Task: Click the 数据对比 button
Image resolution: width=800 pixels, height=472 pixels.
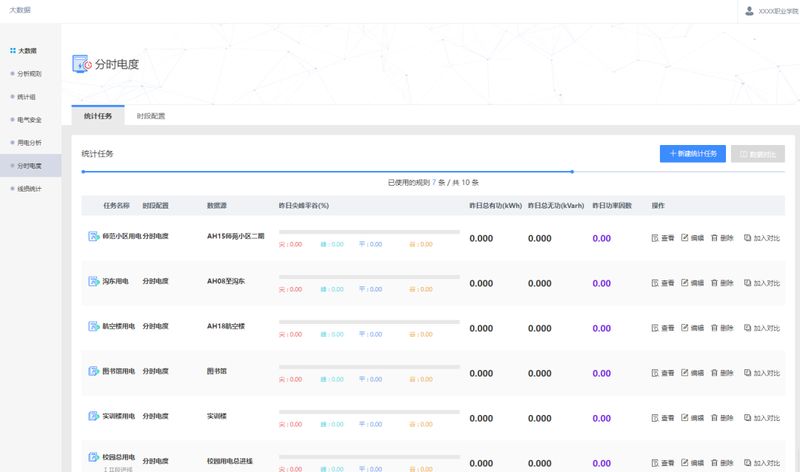Action: [757, 154]
